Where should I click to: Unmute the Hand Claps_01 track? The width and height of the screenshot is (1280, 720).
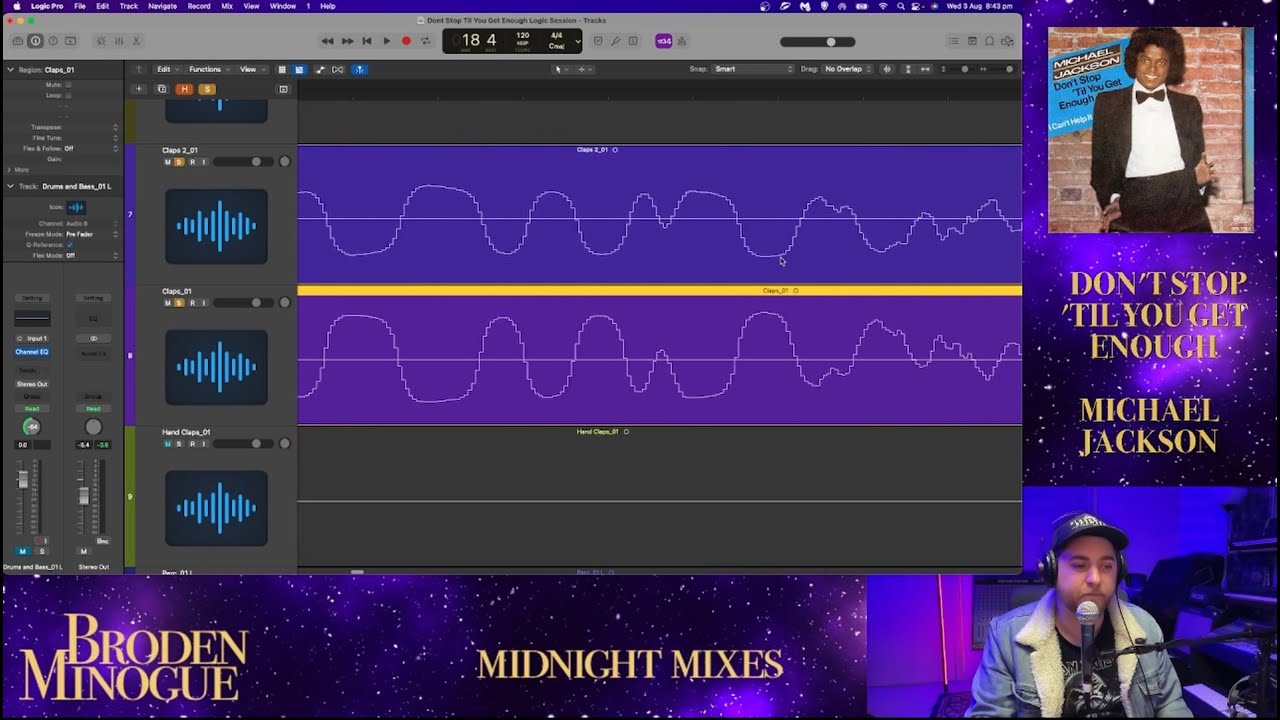167,444
